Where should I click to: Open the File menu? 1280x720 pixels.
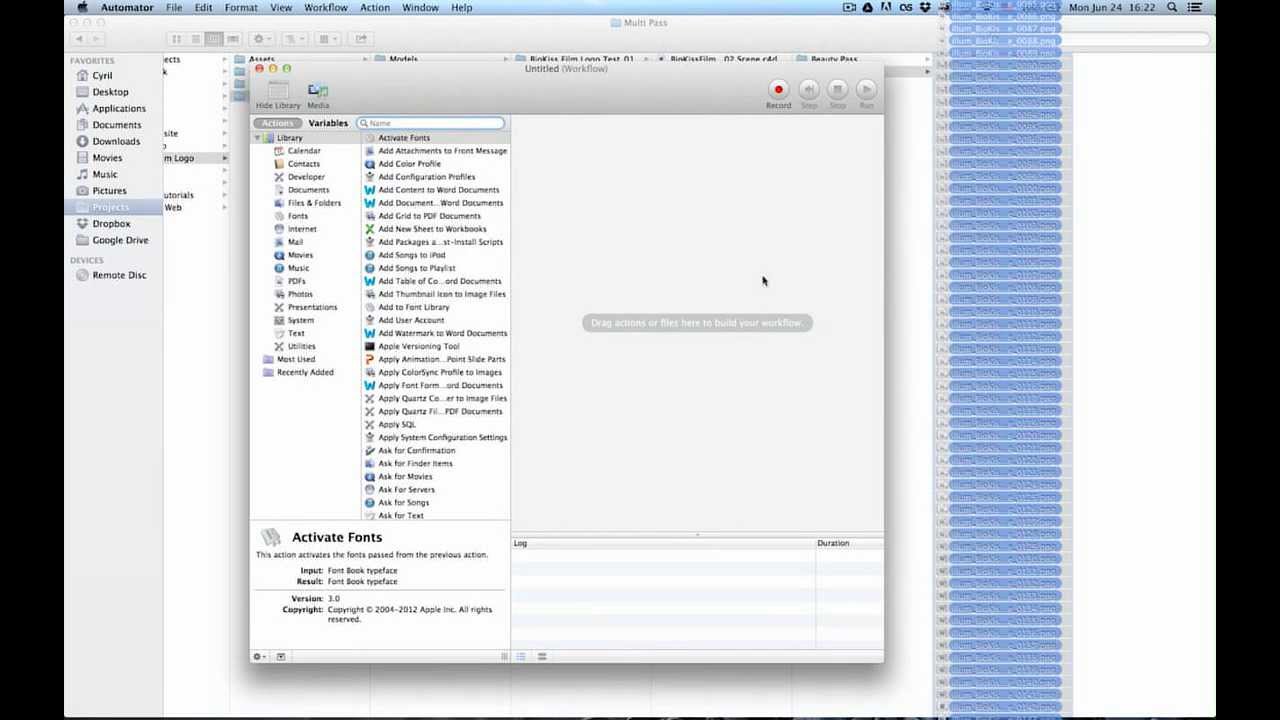coord(174,7)
